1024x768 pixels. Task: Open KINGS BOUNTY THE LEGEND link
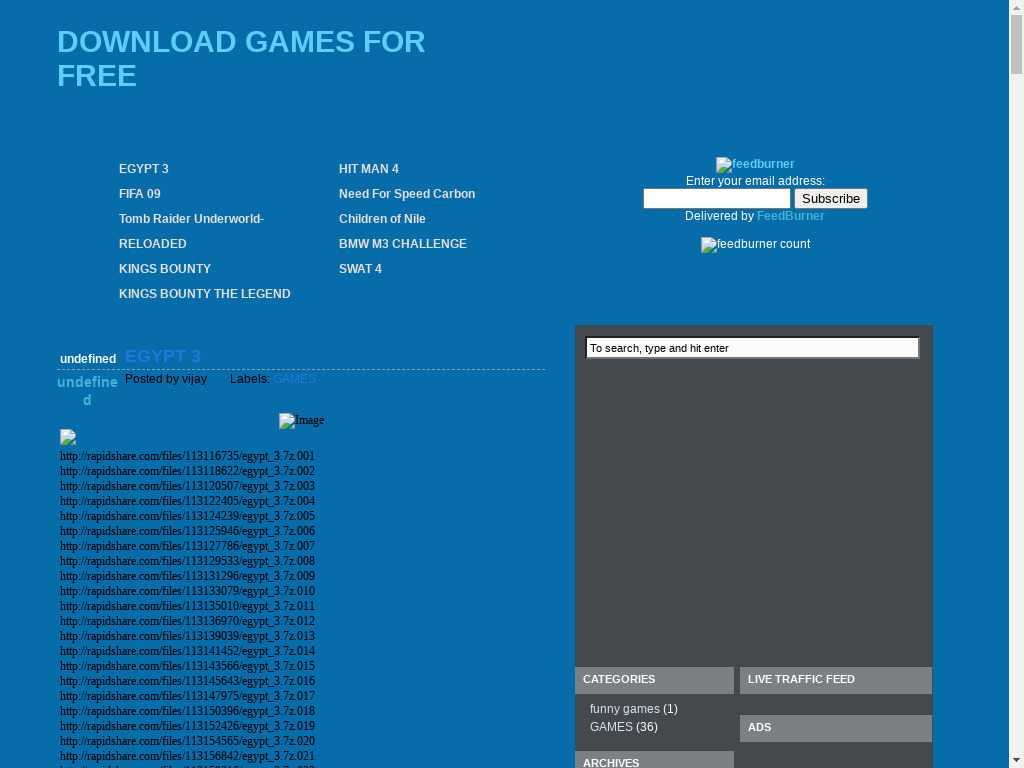click(204, 294)
